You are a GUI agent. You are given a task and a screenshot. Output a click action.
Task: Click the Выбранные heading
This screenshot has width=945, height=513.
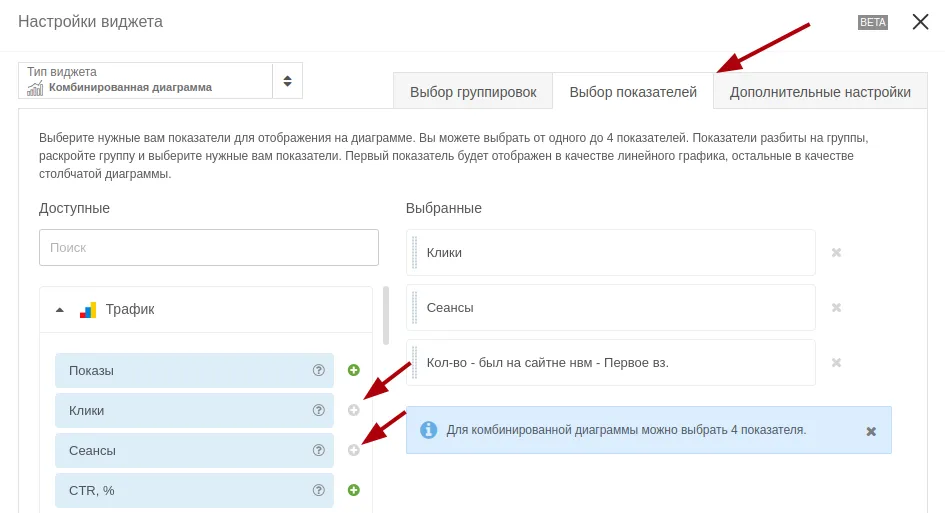[x=444, y=208]
